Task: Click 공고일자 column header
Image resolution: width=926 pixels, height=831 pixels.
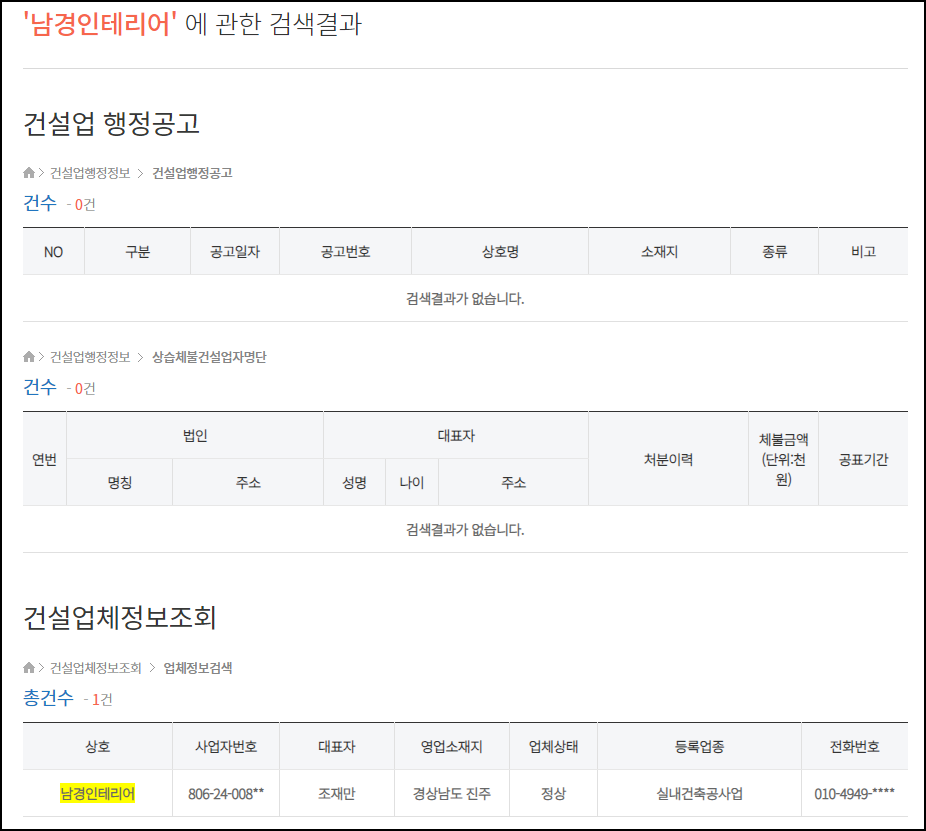Action: point(235,252)
